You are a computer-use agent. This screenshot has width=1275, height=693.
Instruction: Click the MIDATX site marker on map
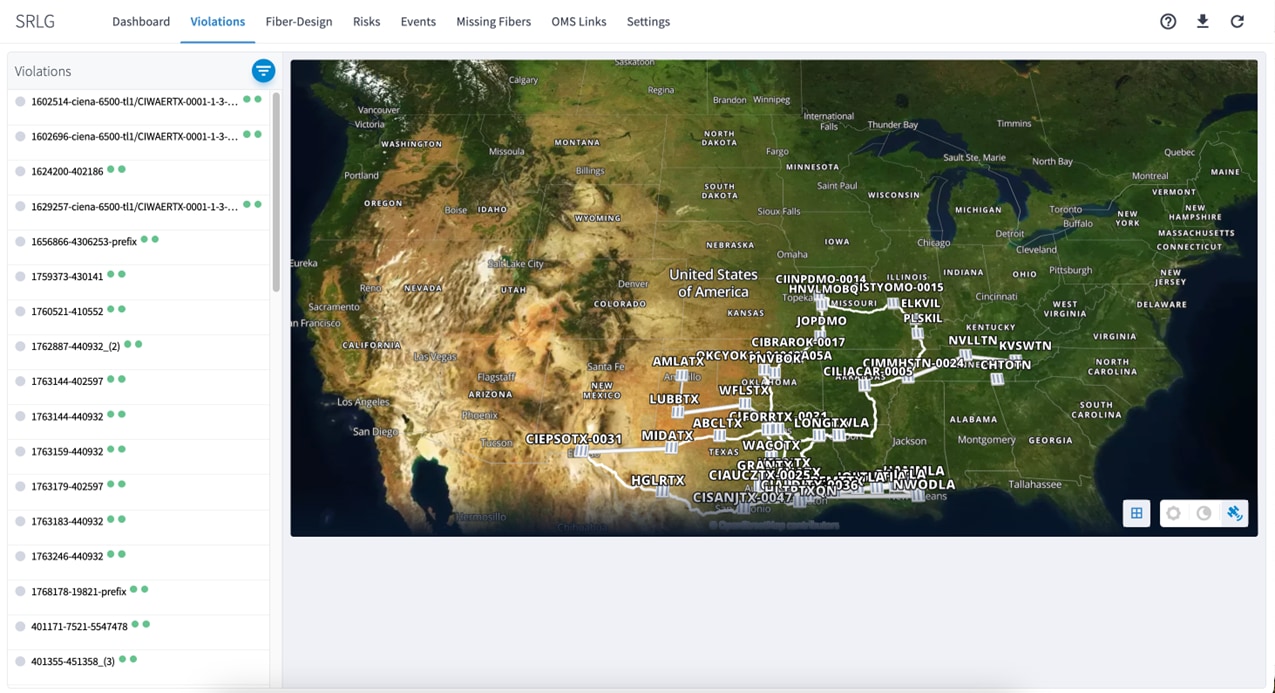pyautogui.click(x=672, y=449)
